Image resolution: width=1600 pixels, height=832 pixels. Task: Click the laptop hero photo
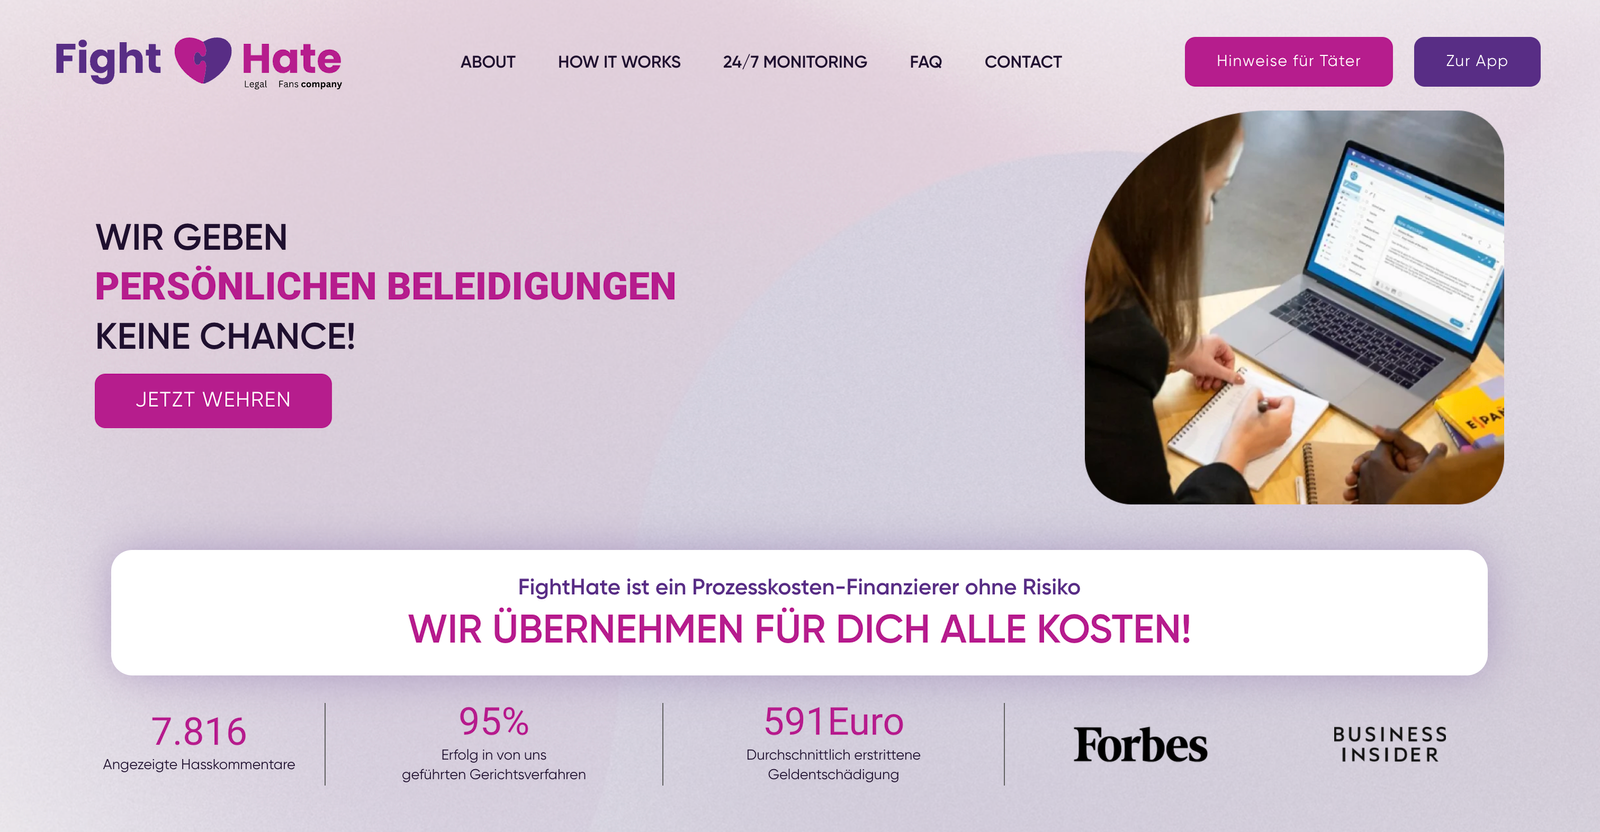(x=1294, y=307)
